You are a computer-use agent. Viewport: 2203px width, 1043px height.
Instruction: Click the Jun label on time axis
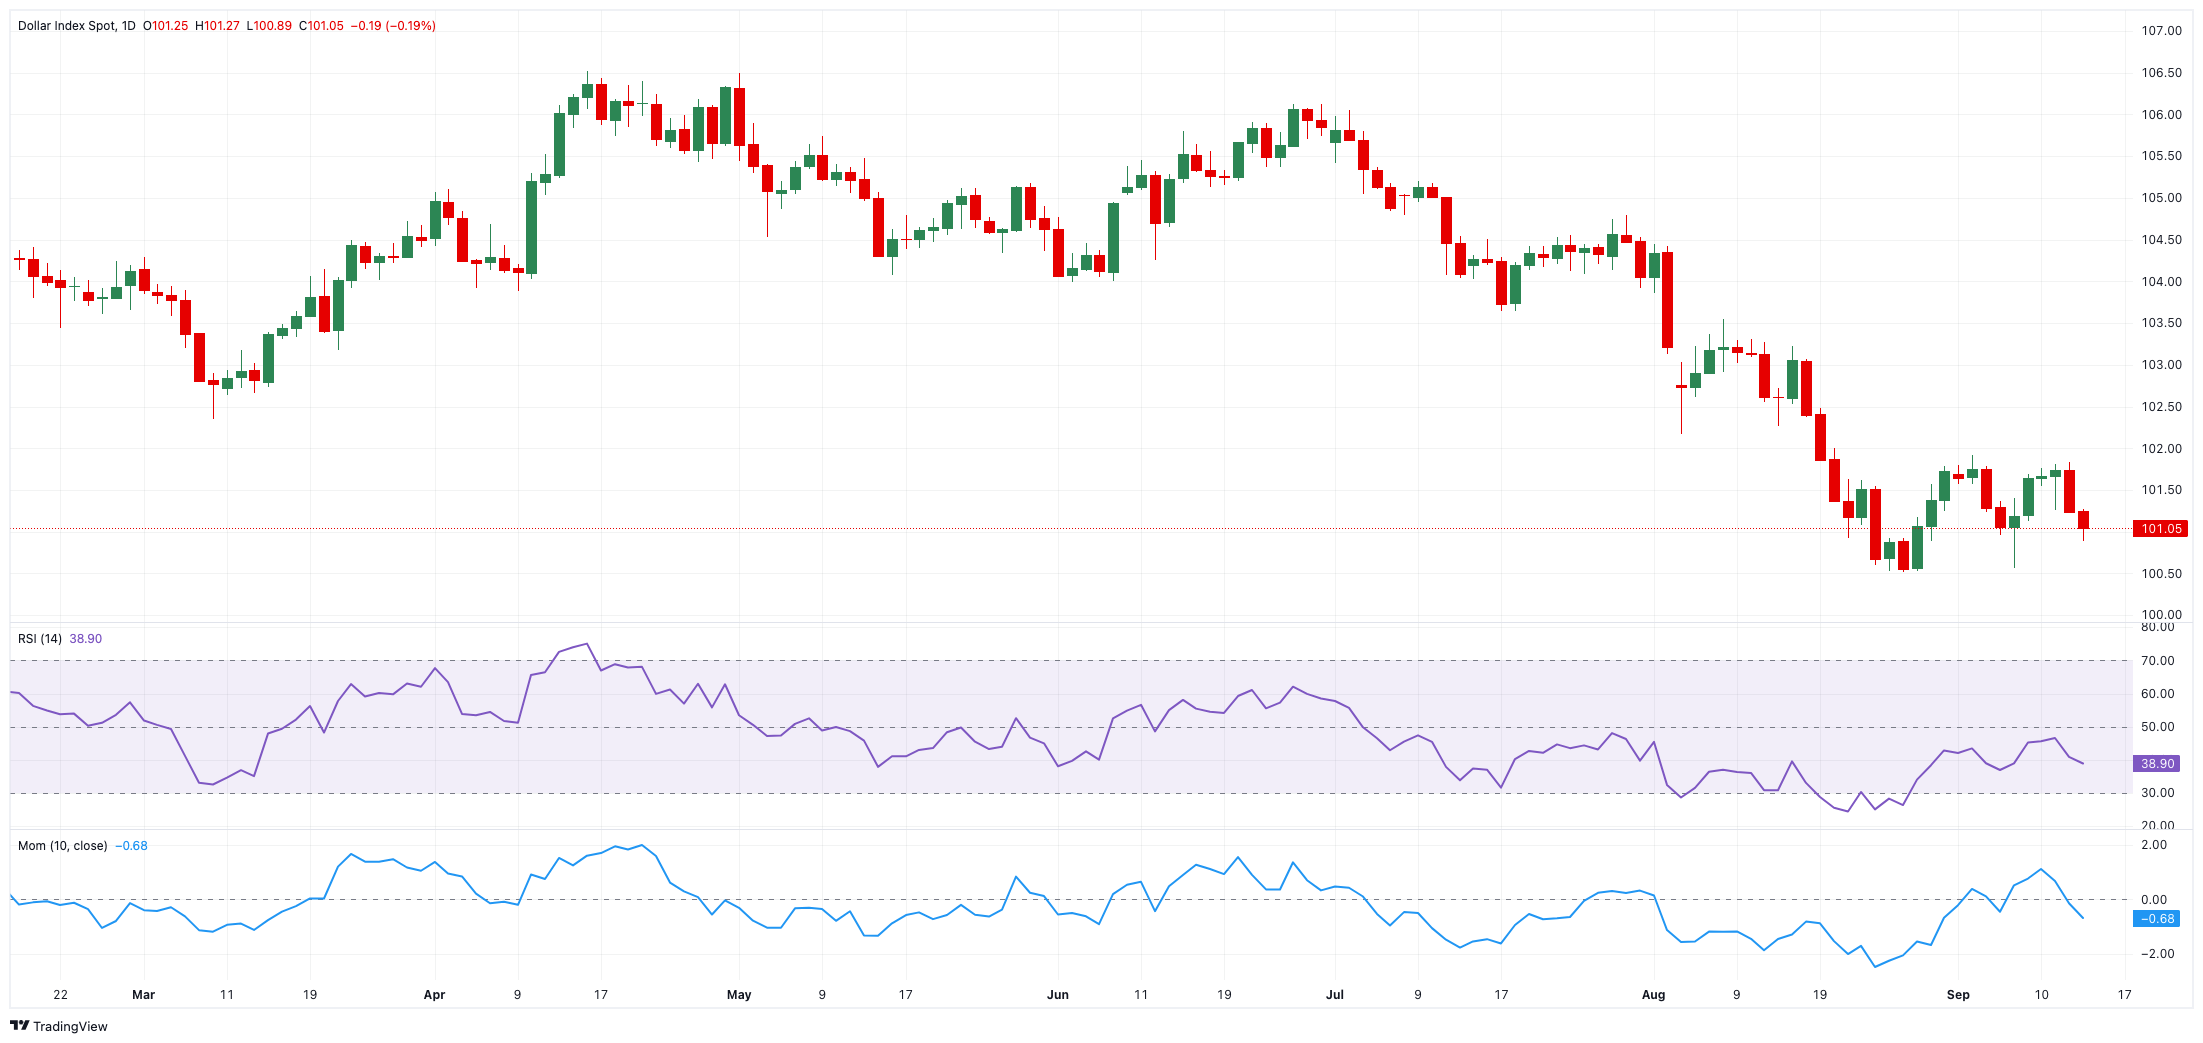(x=1058, y=995)
